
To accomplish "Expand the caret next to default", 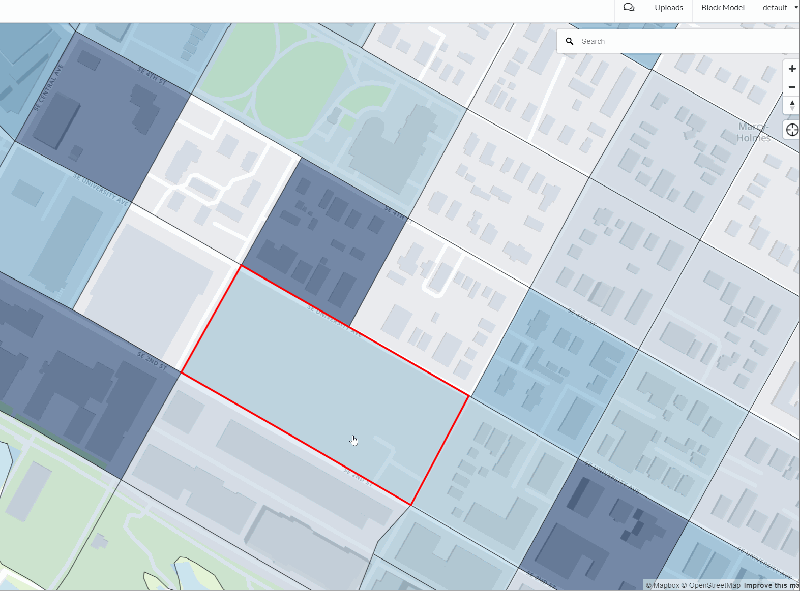I will (x=794, y=8).
